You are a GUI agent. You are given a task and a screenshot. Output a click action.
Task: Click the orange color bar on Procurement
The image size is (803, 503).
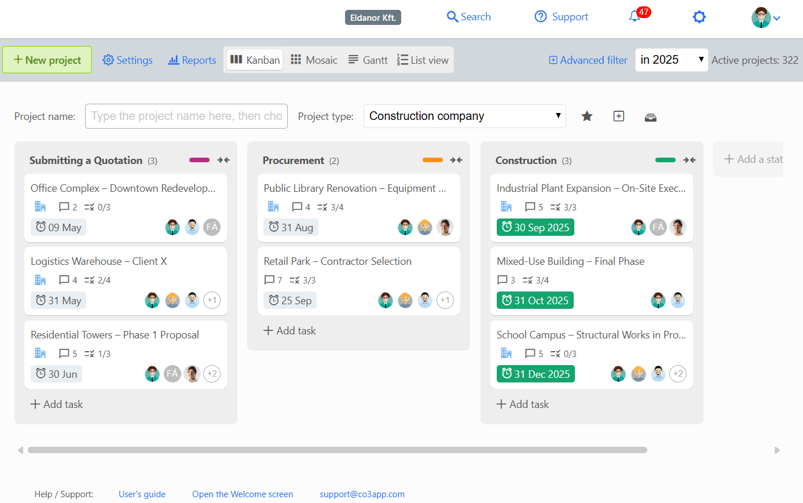(432, 160)
